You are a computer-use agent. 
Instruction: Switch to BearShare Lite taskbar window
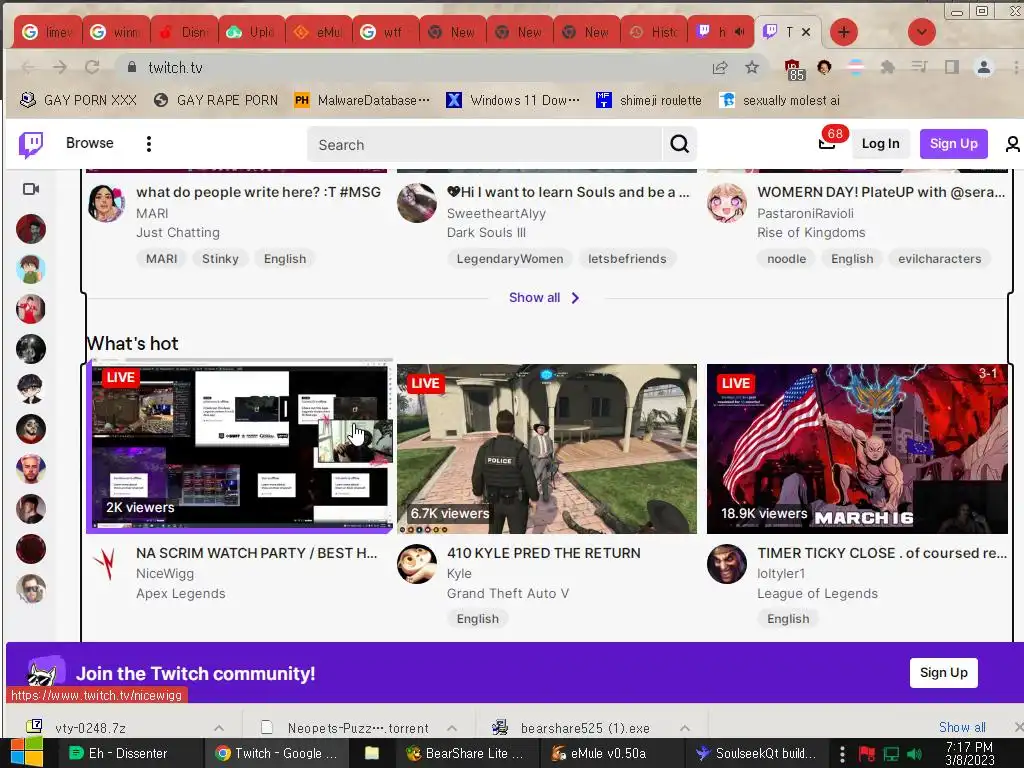465,753
